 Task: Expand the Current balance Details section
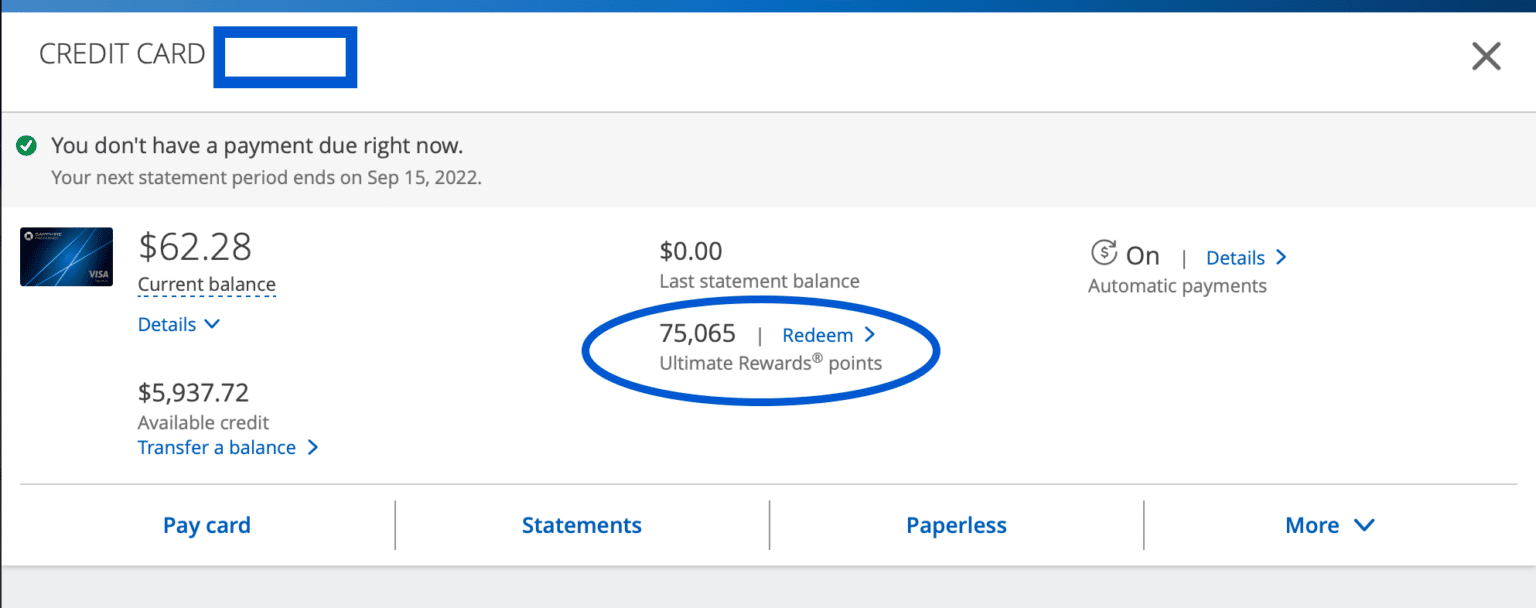(180, 324)
